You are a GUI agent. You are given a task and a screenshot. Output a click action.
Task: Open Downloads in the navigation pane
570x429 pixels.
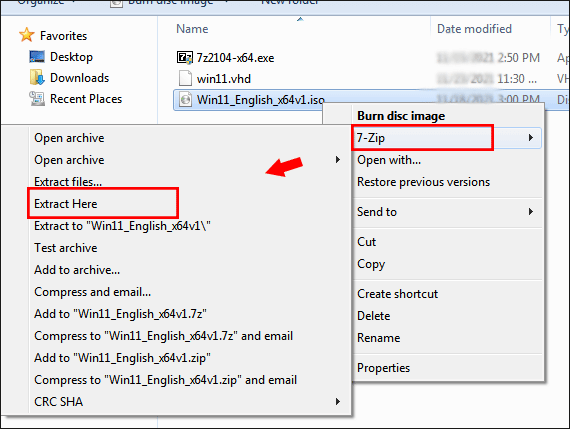[x=79, y=78]
